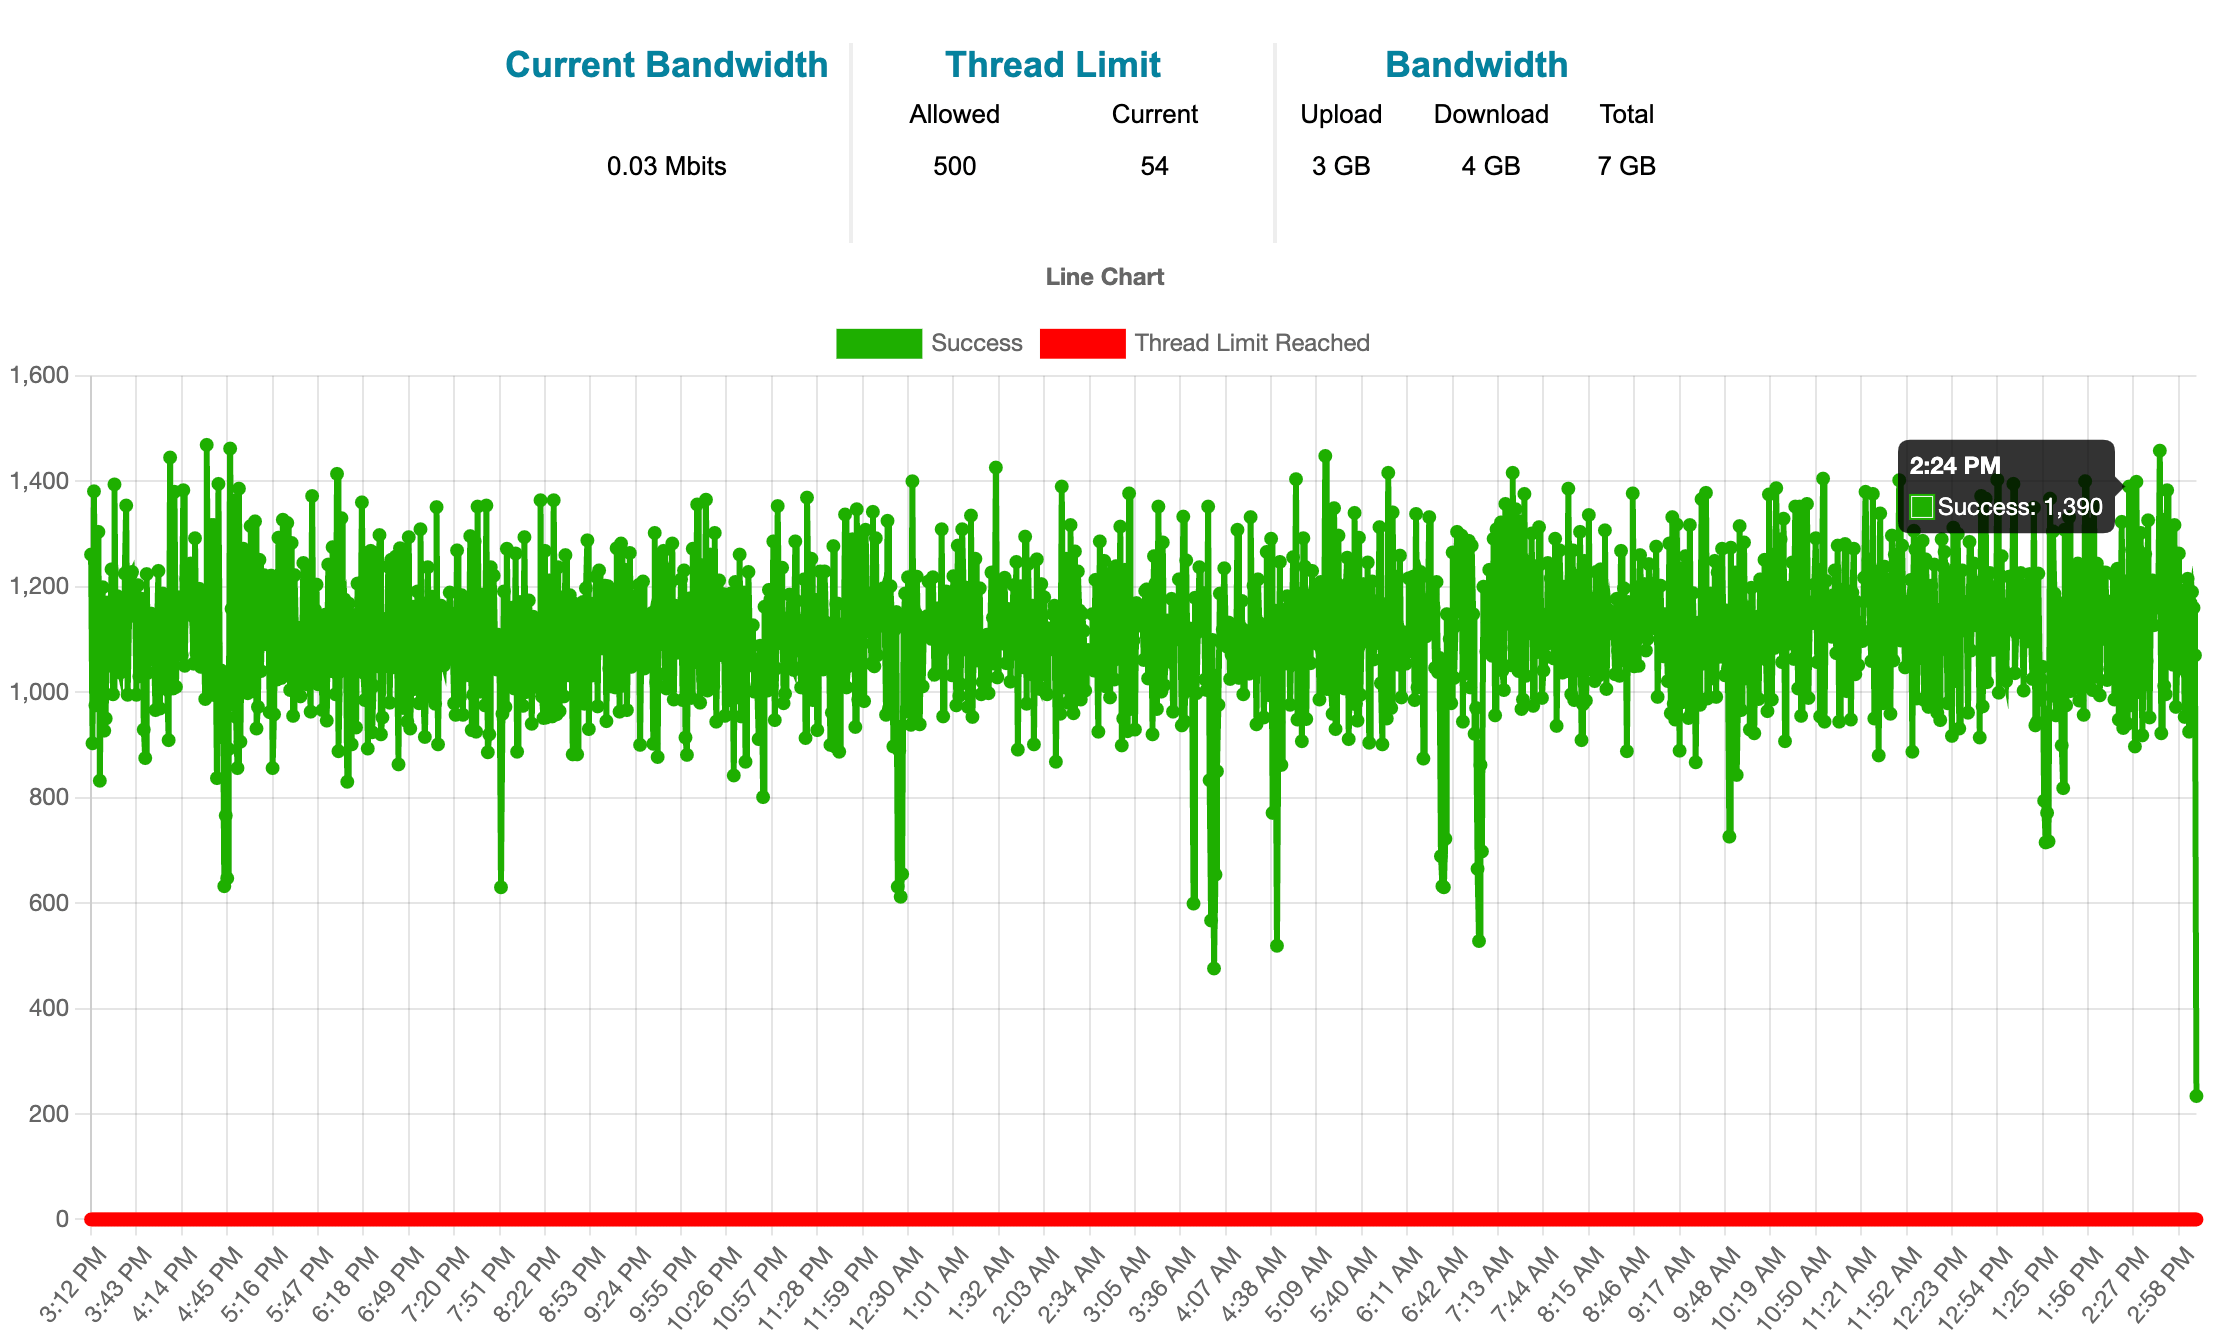Click the Allowed thread value 500

click(x=954, y=166)
